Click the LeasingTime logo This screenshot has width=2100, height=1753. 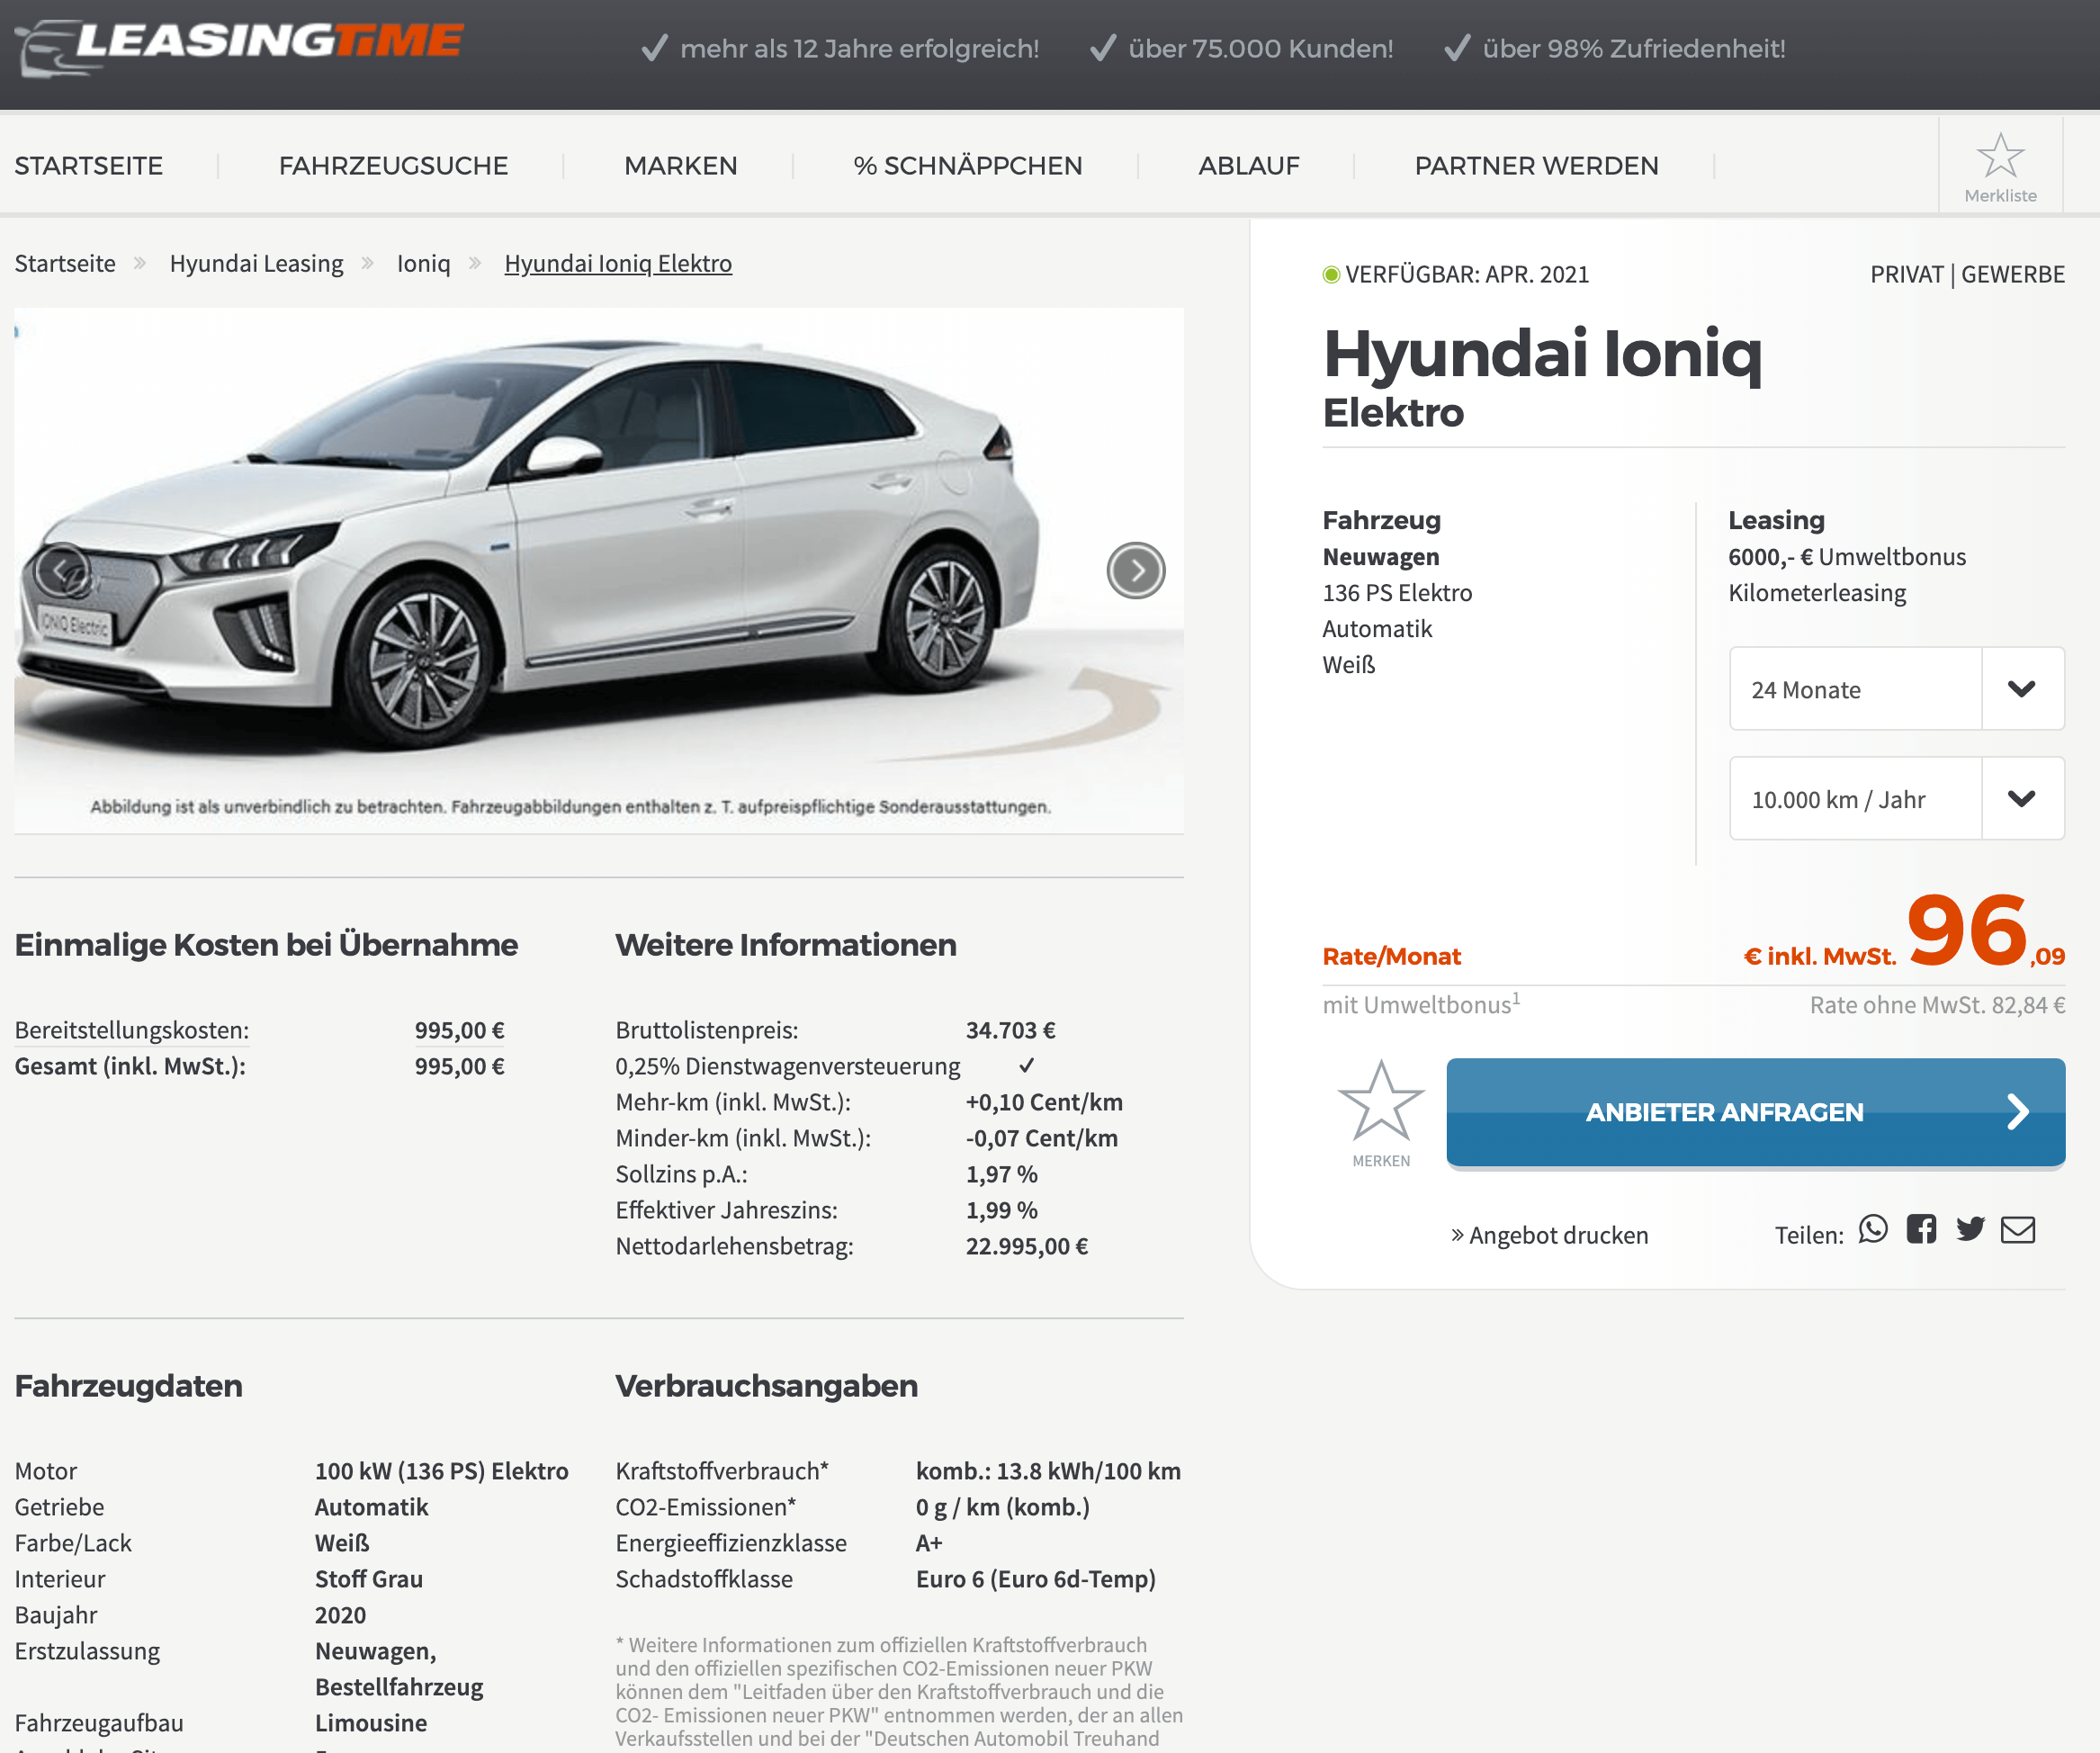coord(240,47)
